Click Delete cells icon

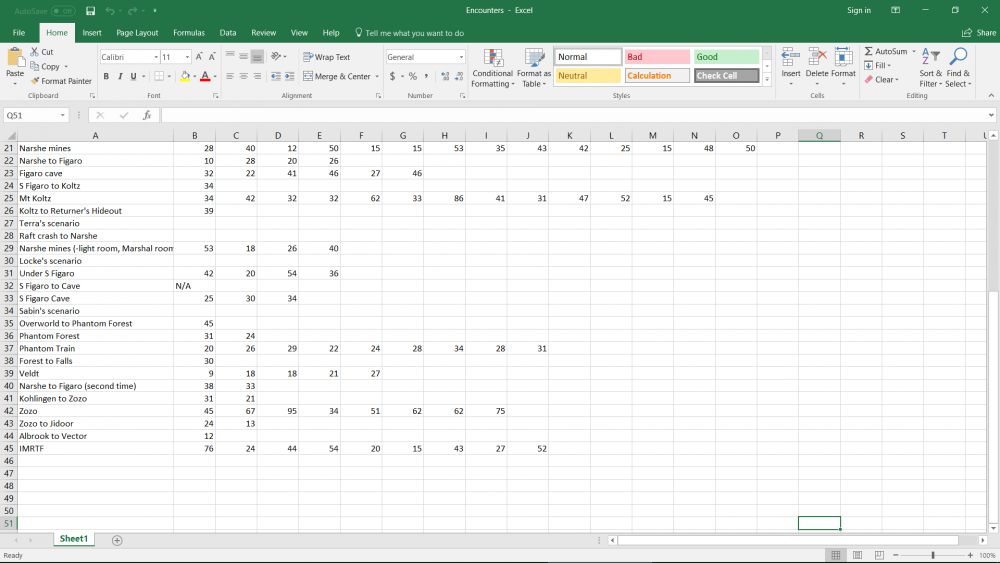pos(817,57)
